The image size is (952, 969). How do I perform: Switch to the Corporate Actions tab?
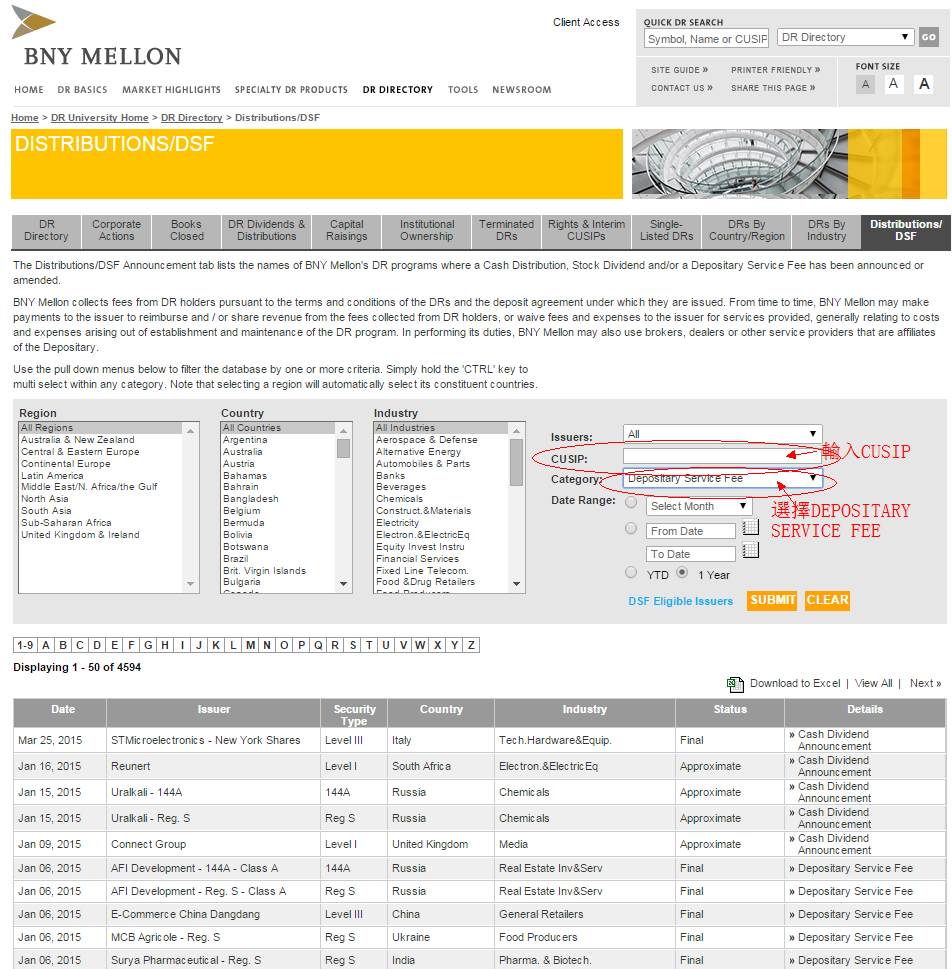(116, 231)
